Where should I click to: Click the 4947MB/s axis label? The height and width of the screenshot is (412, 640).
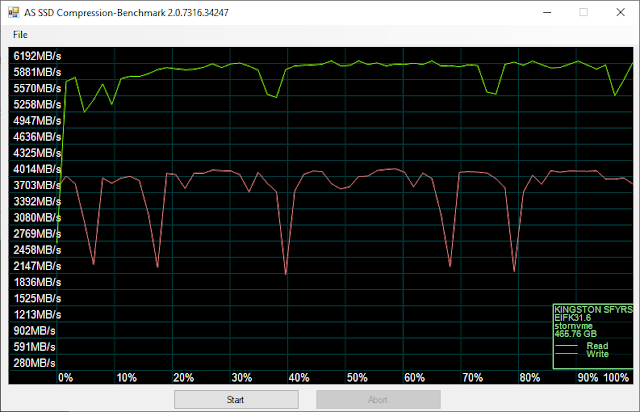pyautogui.click(x=37, y=121)
